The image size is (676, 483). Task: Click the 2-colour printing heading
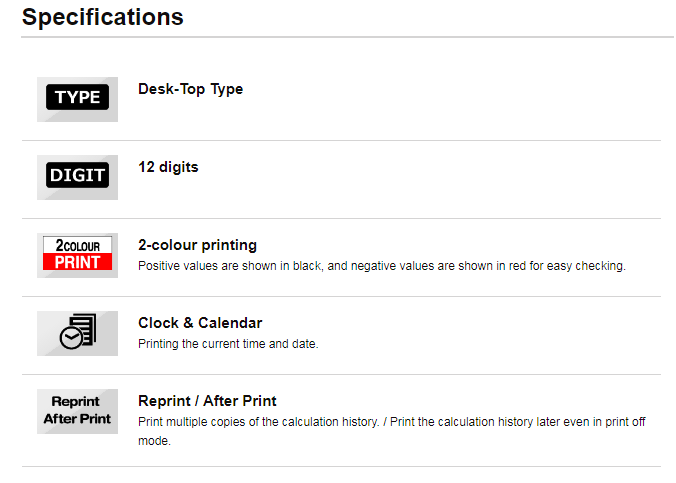coord(197,245)
